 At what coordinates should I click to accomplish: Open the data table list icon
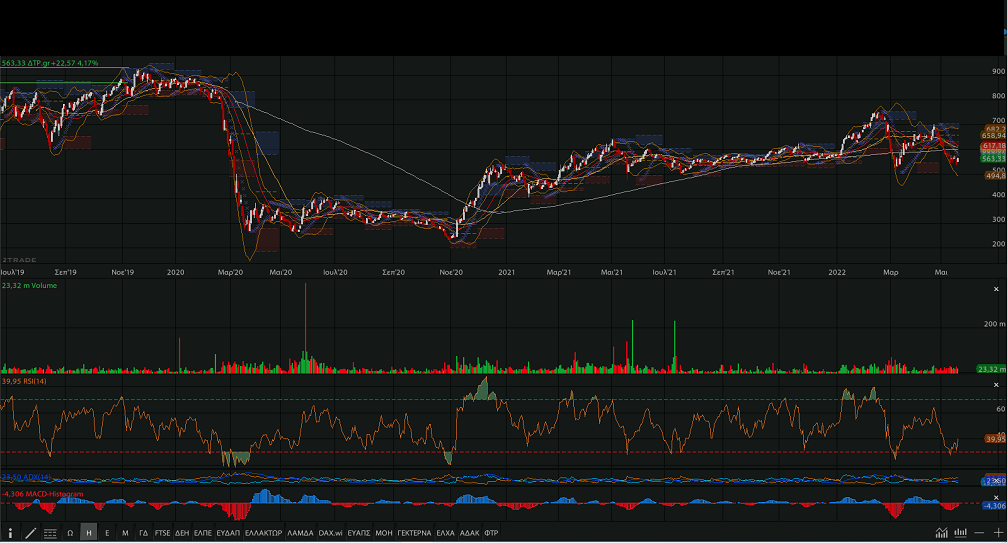point(50,533)
